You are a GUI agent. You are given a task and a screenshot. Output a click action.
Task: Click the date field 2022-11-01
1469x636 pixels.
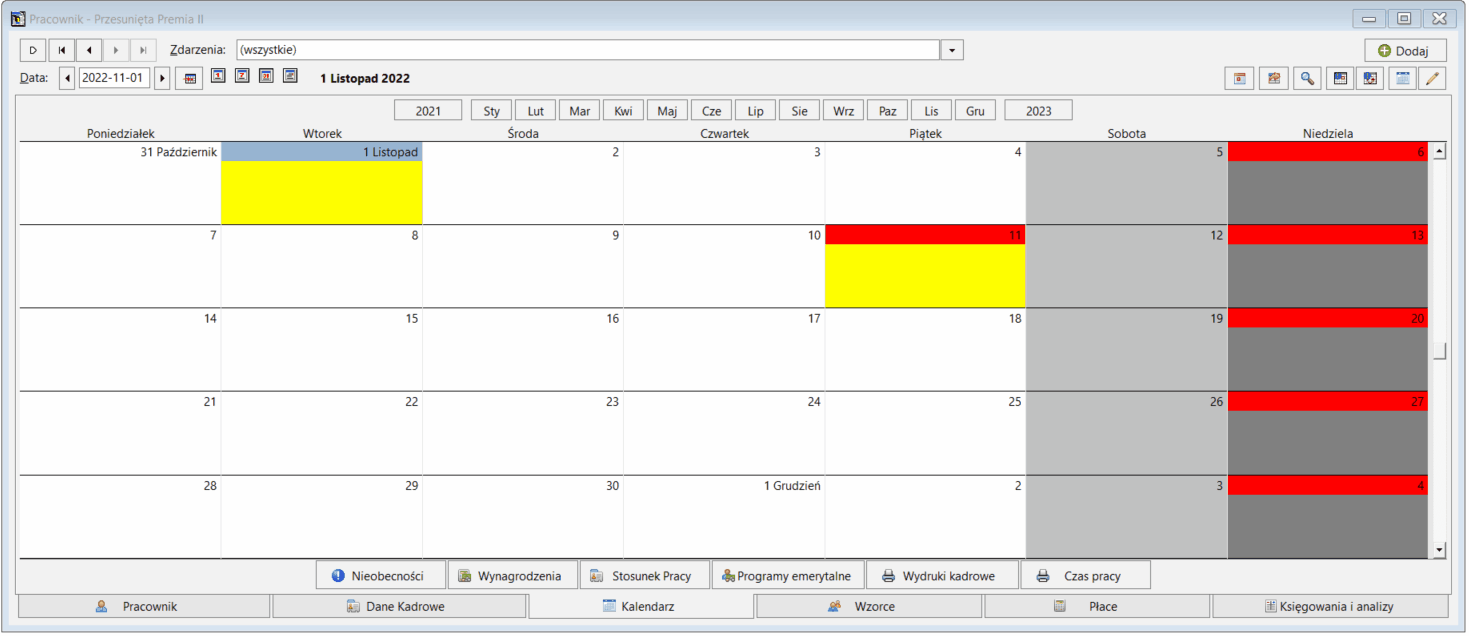pyautogui.click(x=114, y=78)
